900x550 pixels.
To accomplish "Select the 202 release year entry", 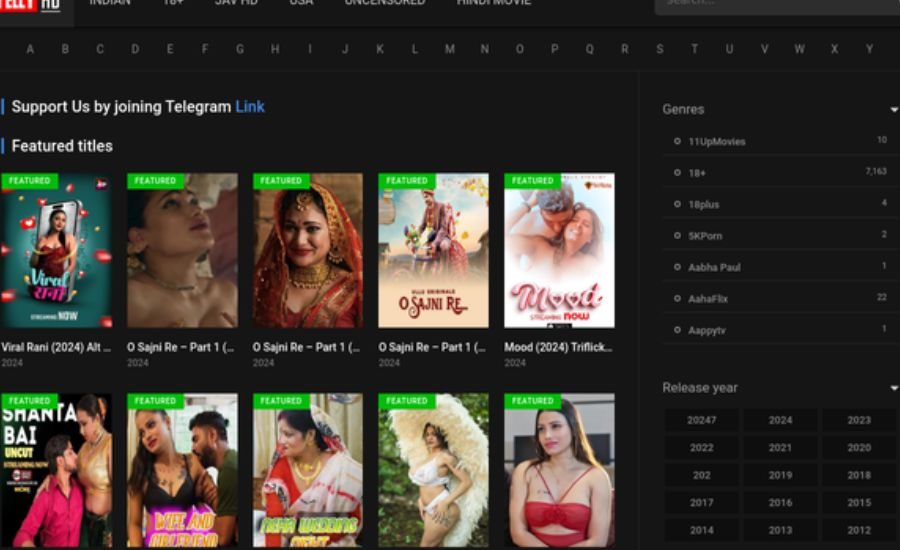I will (x=701, y=475).
